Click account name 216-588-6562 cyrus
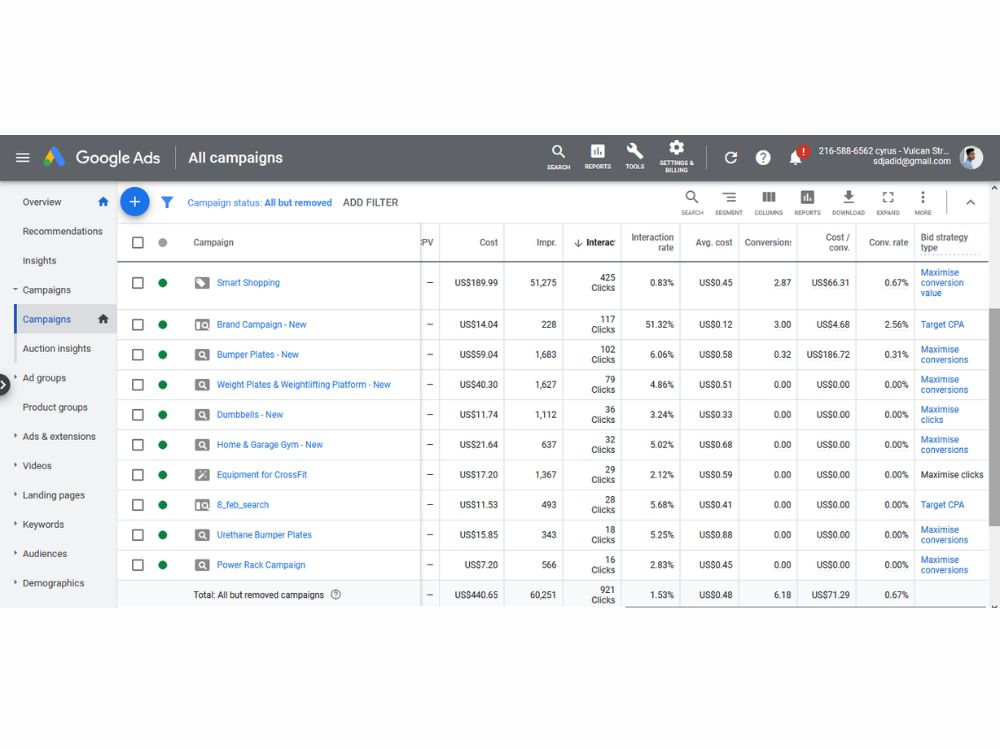Screen dimensions: 1000x750 pyautogui.click(x=883, y=151)
